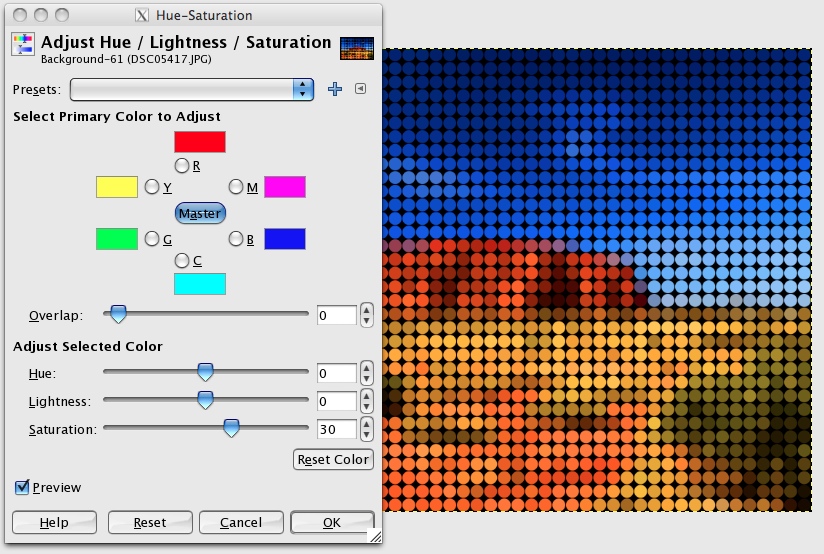Click the Overlap slider handle
The height and width of the screenshot is (554, 824).
point(118,314)
